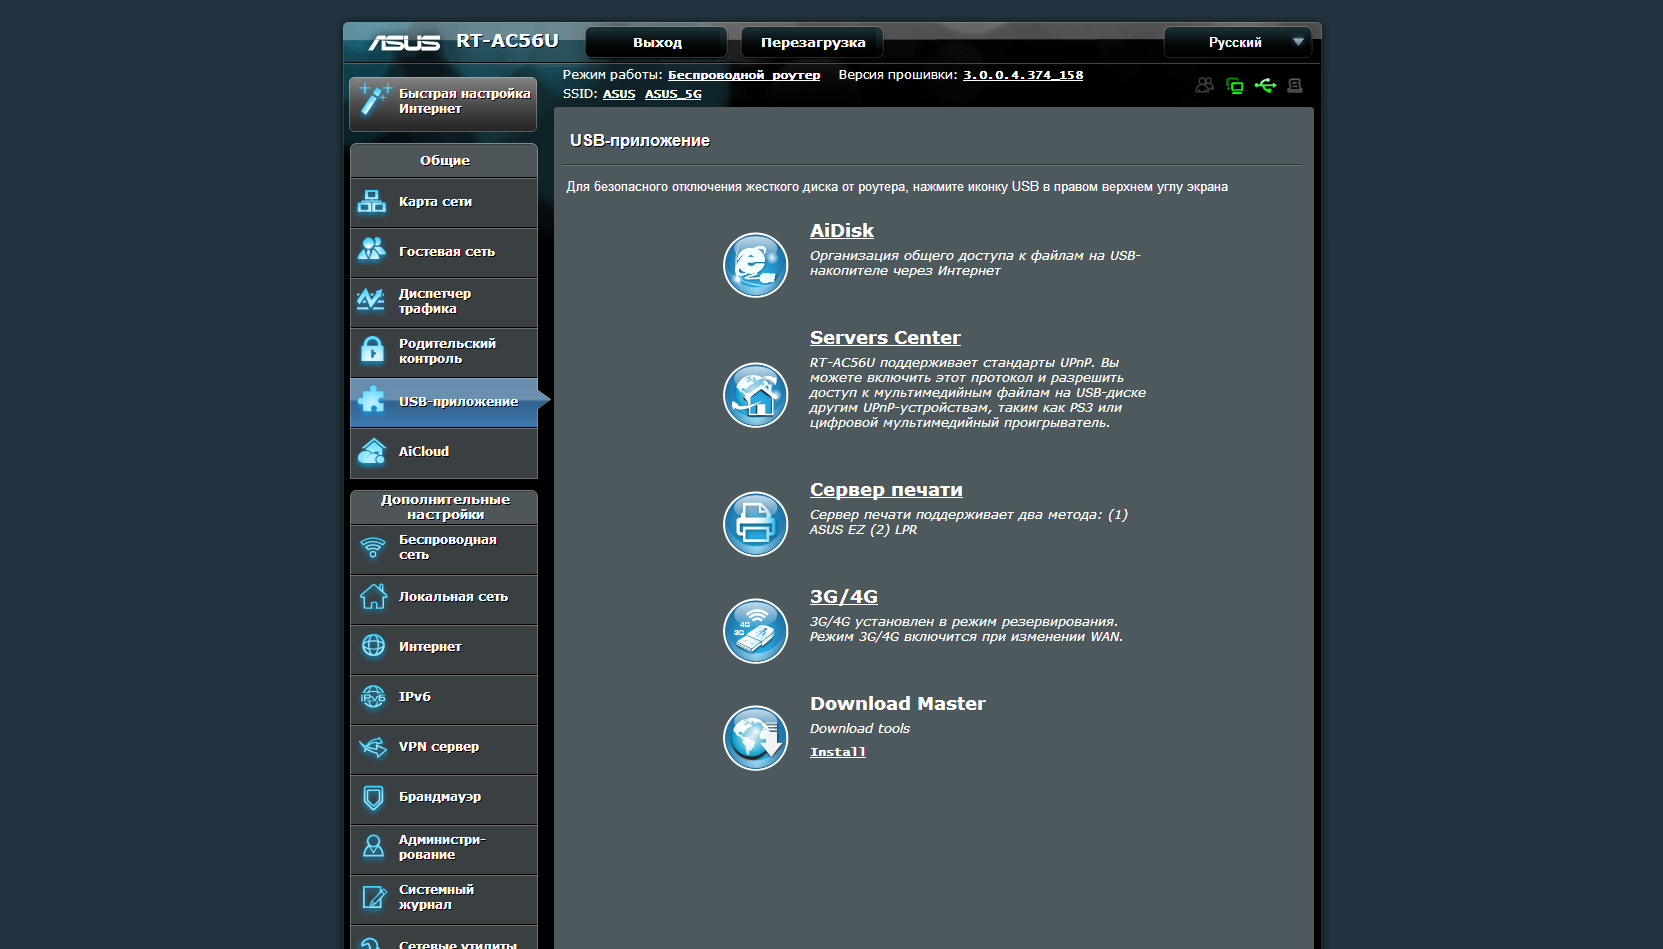Viewport: 1663px width, 949px height.
Task: Click the firewall shield icon
Action: point(373,797)
